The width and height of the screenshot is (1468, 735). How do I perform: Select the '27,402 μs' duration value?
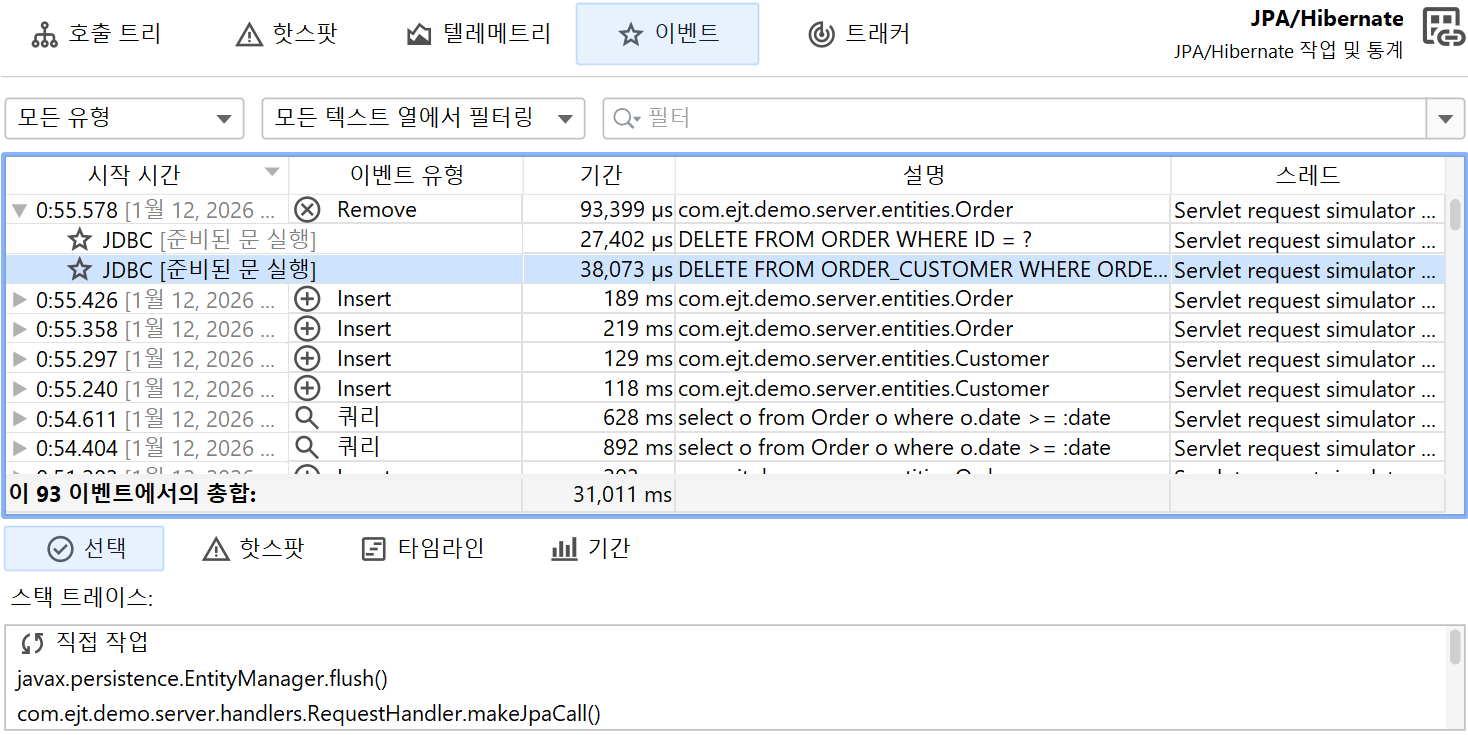coord(626,240)
